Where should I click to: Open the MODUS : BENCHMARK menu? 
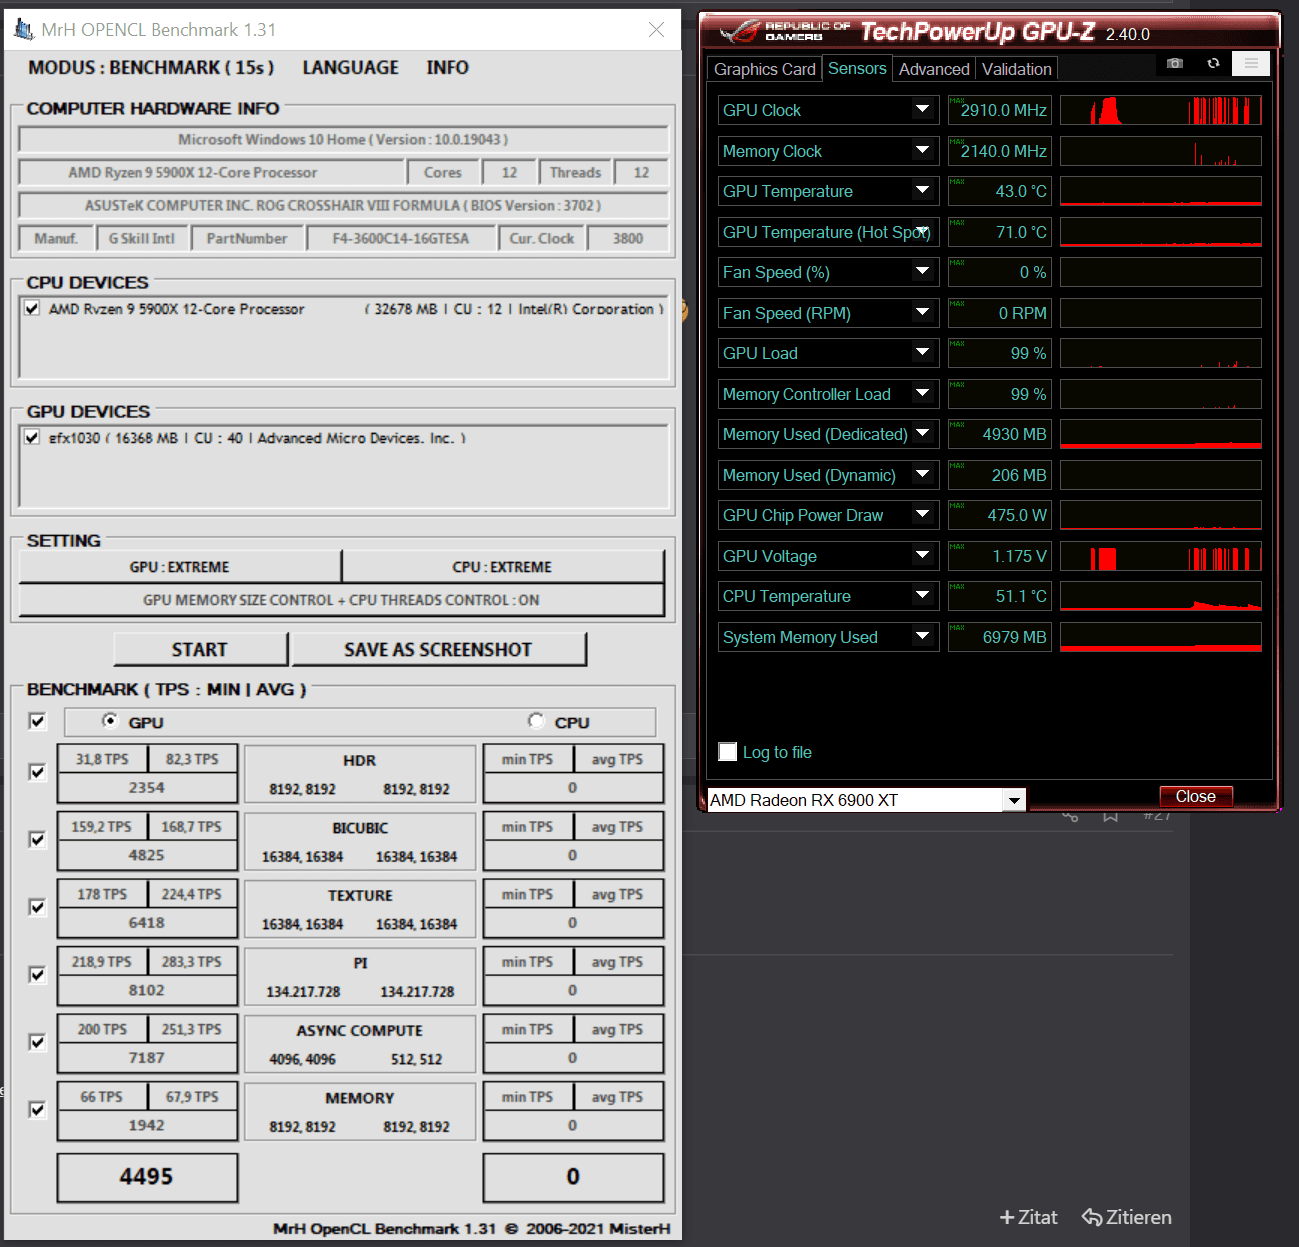pyautogui.click(x=151, y=68)
